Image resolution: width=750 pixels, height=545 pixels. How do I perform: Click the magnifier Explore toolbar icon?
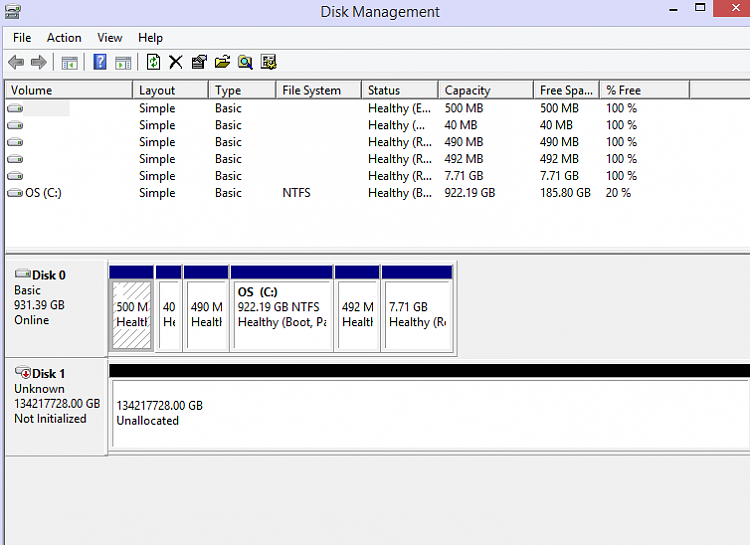click(x=245, y=62)
